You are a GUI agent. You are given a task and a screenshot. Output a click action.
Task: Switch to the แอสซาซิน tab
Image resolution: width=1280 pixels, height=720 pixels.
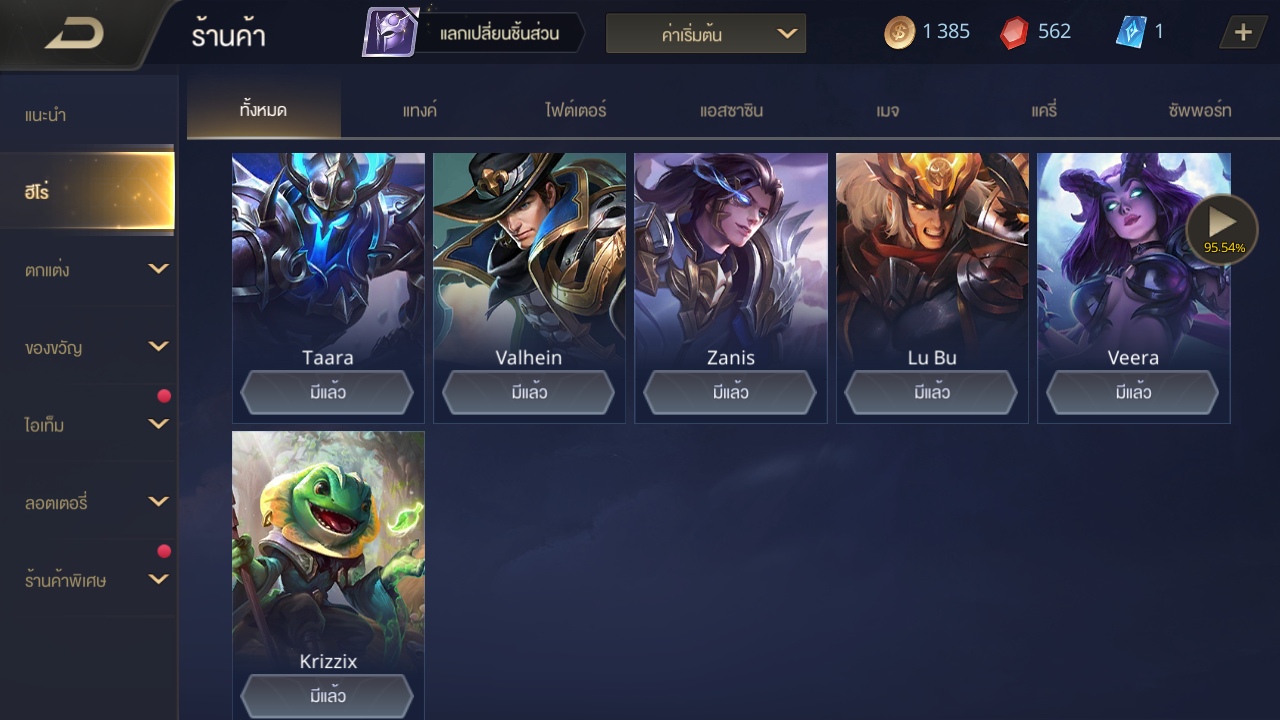coord(731,110)
